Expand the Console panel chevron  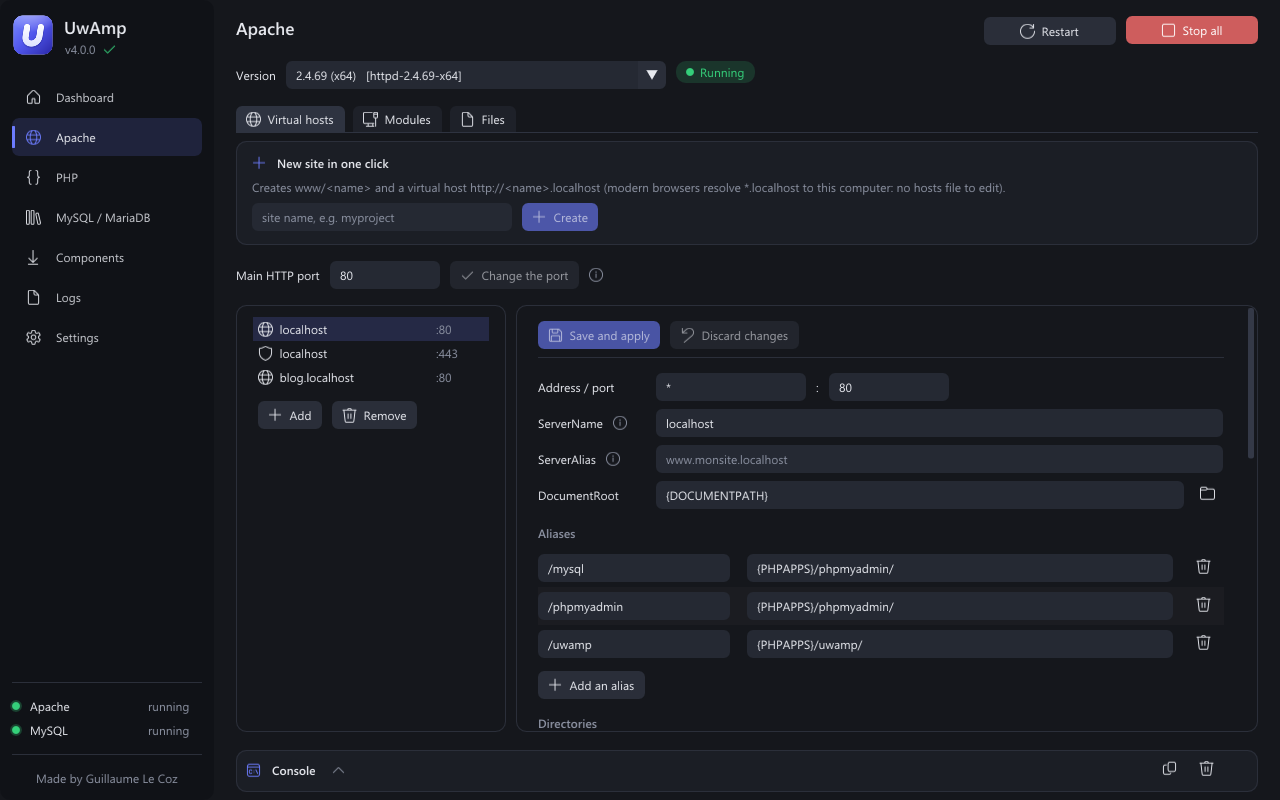(x=338, y=770)
